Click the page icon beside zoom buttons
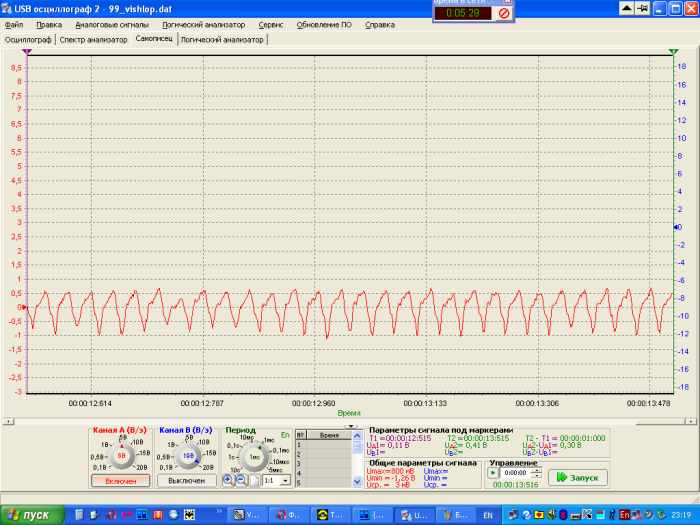Screen dimensions: 700x525 pyautogui.click(x=254, y=481)
